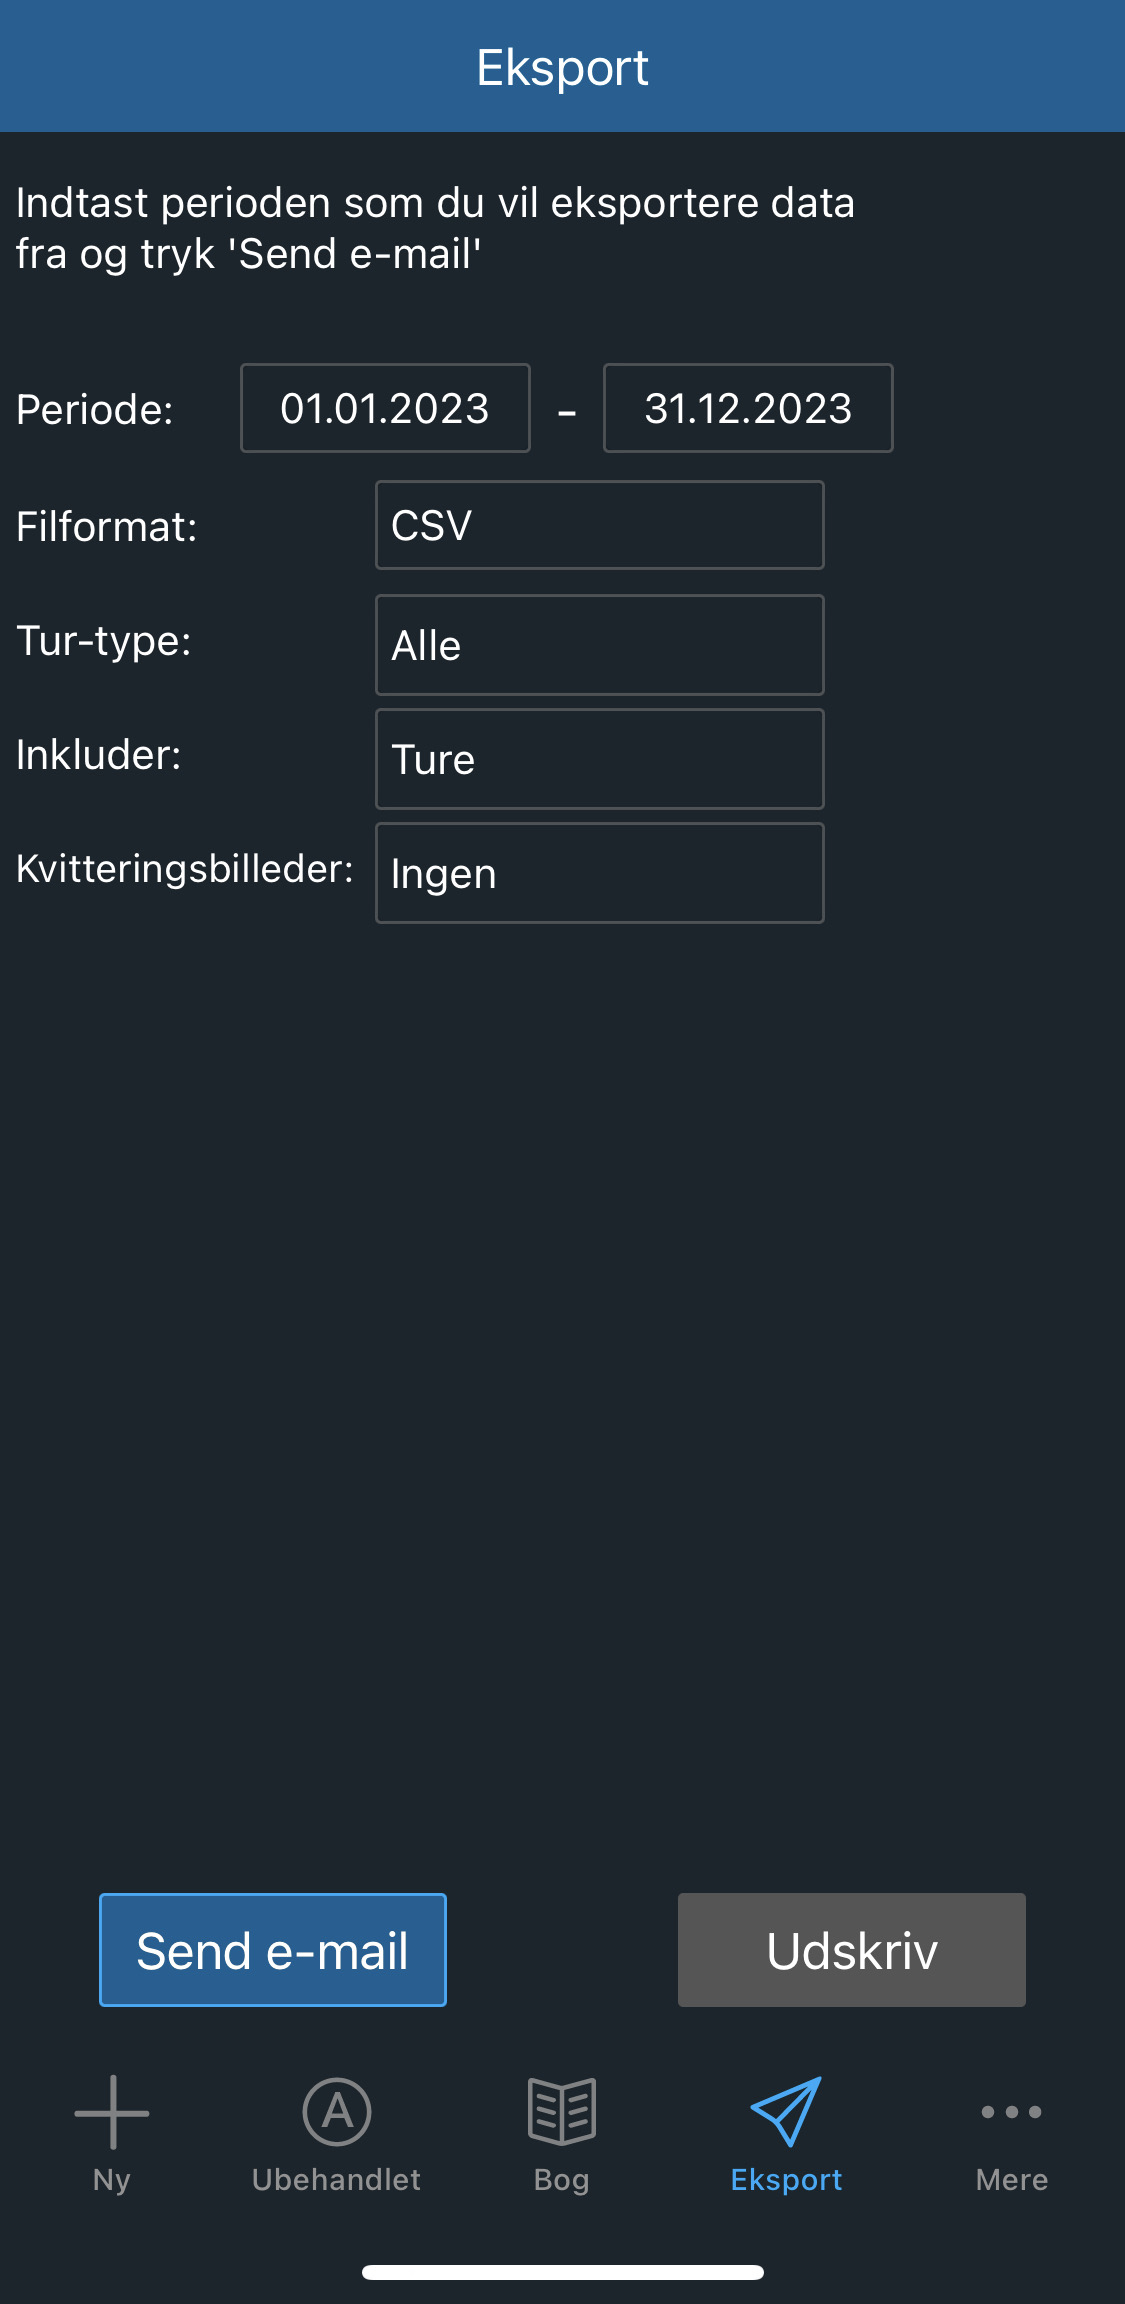Edit the end date 31.12.2023
Image resolution: width=1125 pixels, height=2304 pixels.
748,408
